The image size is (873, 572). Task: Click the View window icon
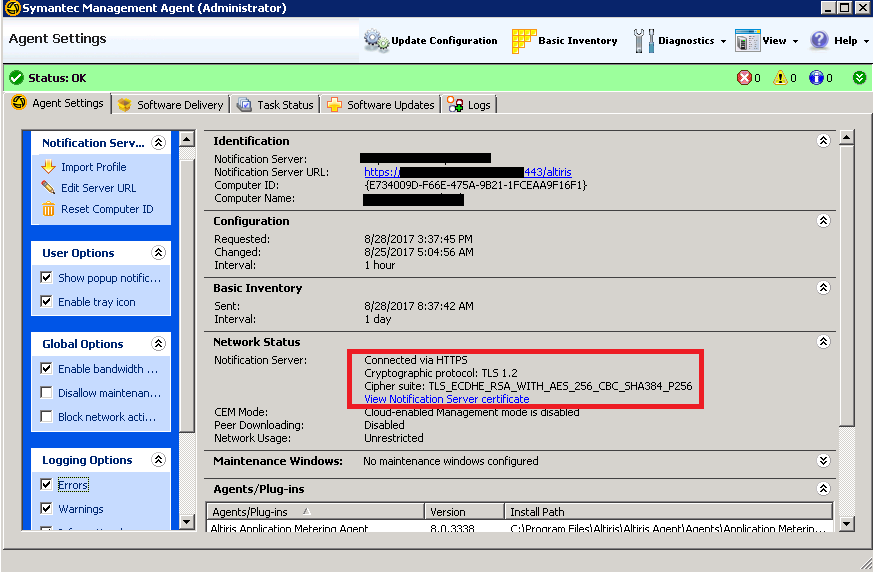click(x=747, y=41)
